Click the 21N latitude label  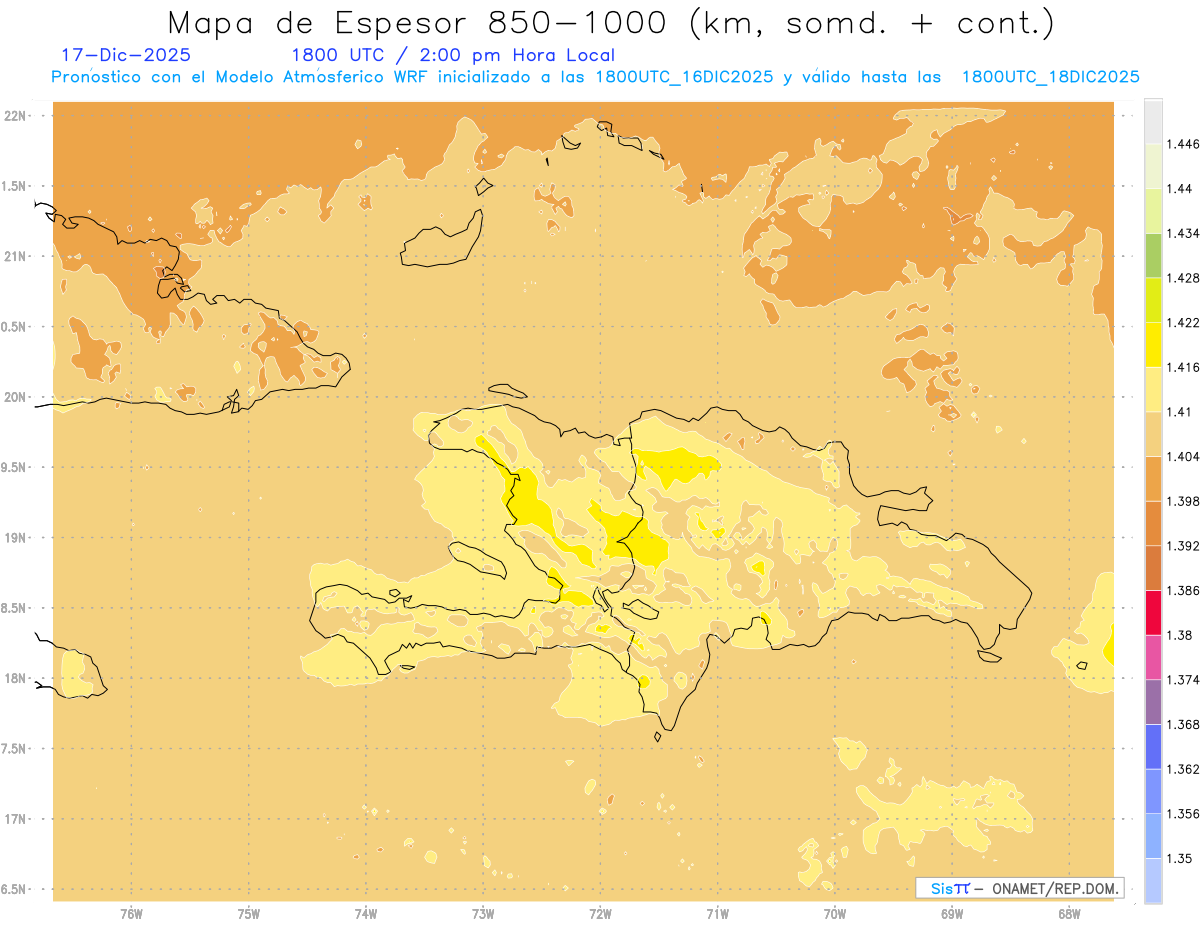[15, 257]
